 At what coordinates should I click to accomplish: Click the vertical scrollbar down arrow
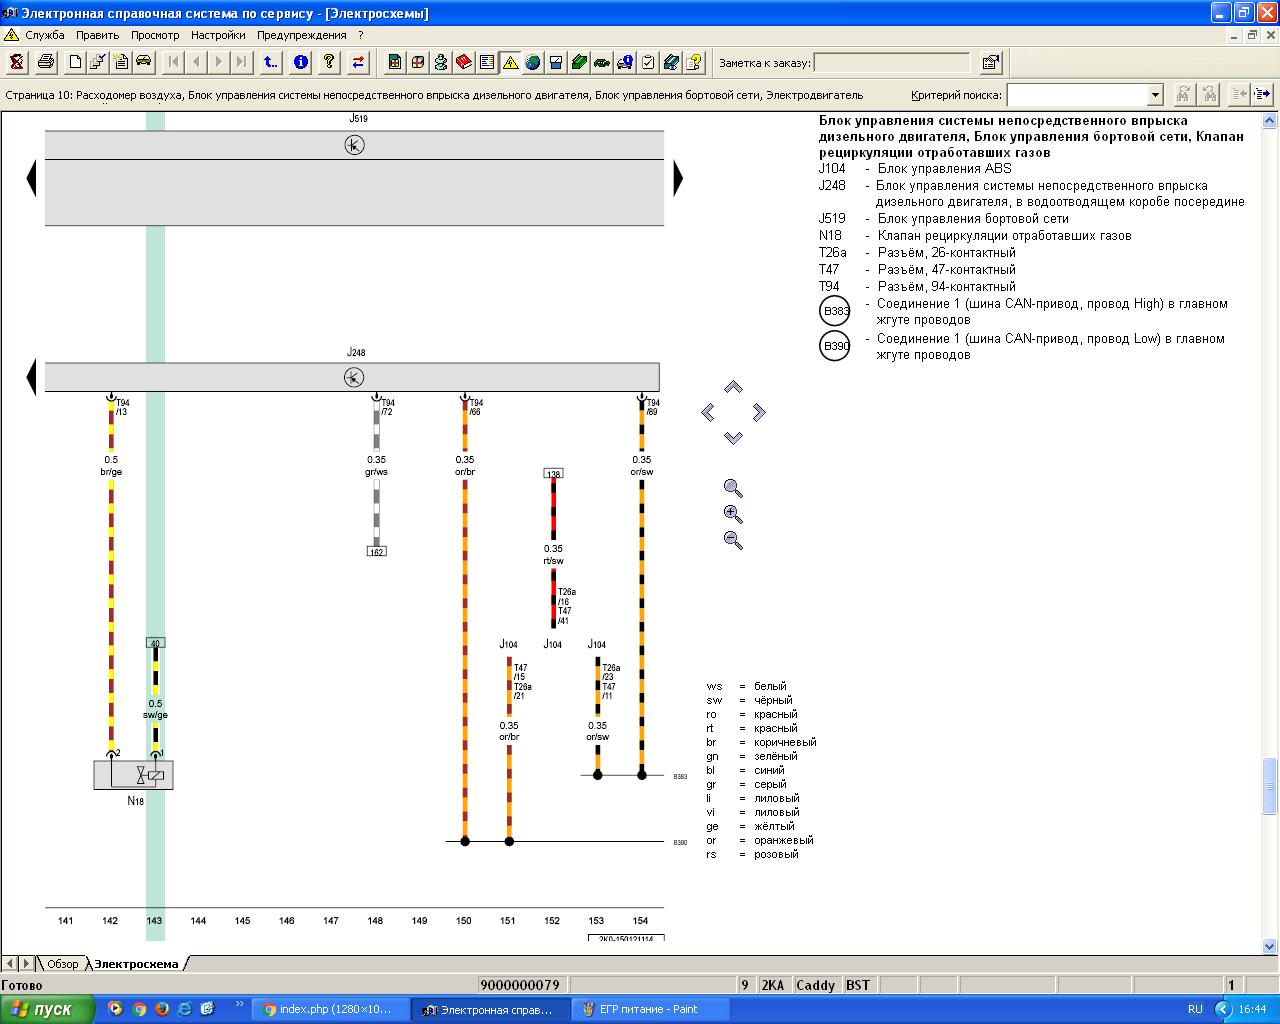(x=1270, y=946)
